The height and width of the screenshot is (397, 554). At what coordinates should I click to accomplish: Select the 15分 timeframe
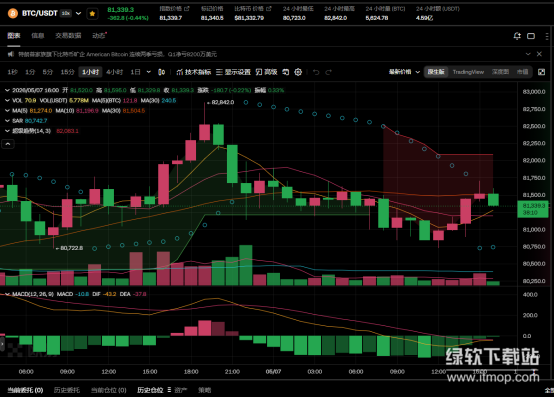[x=67, y=72]
